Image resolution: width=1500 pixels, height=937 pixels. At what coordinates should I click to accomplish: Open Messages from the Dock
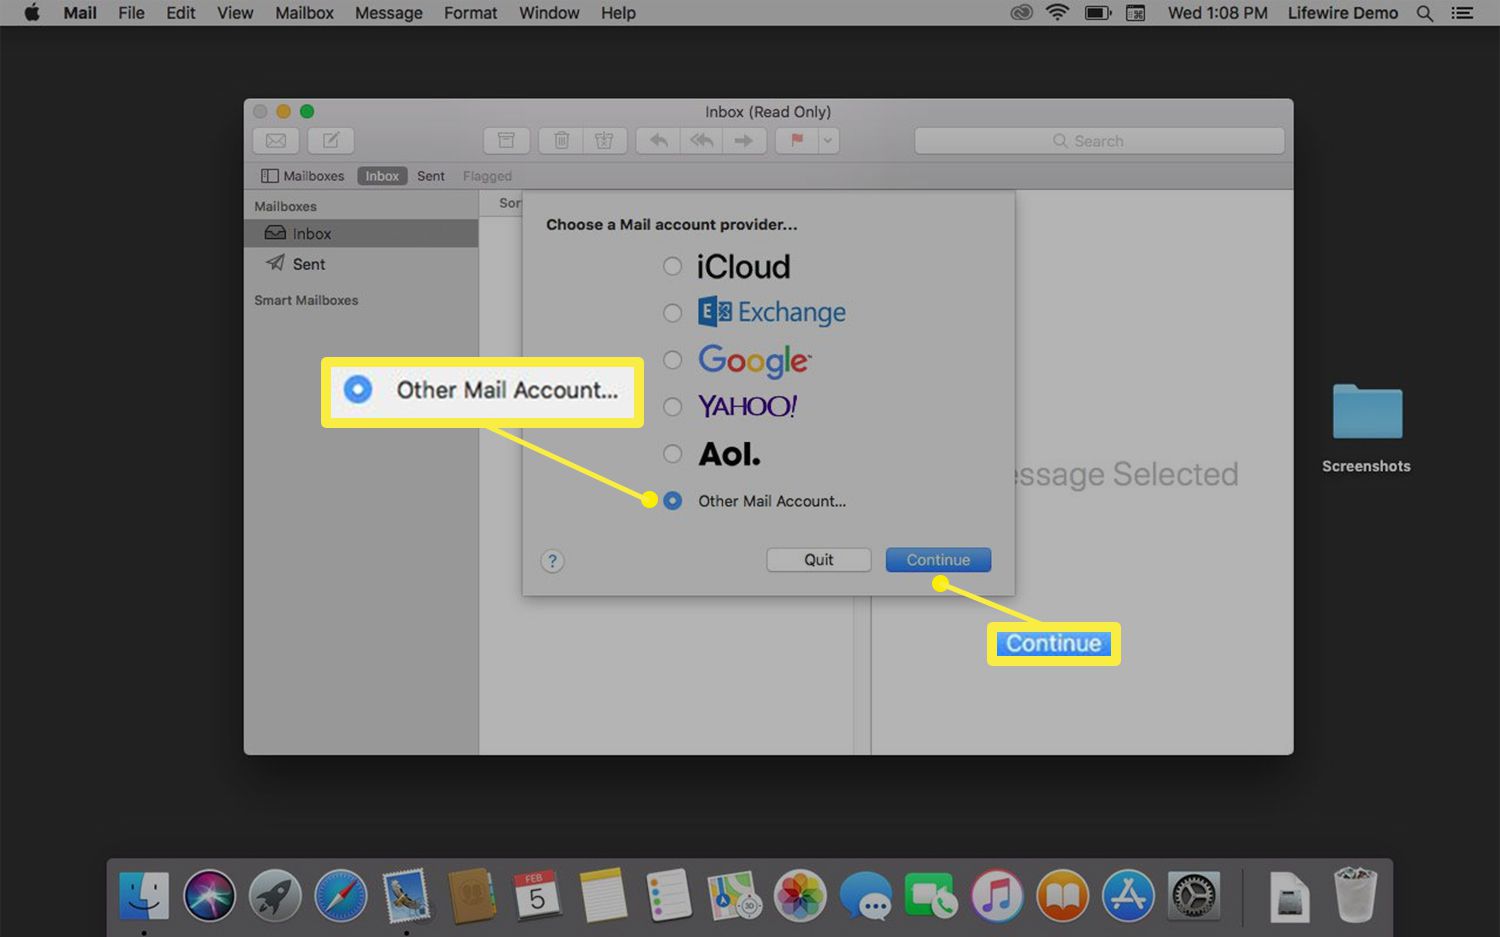(x=865, y=896)
